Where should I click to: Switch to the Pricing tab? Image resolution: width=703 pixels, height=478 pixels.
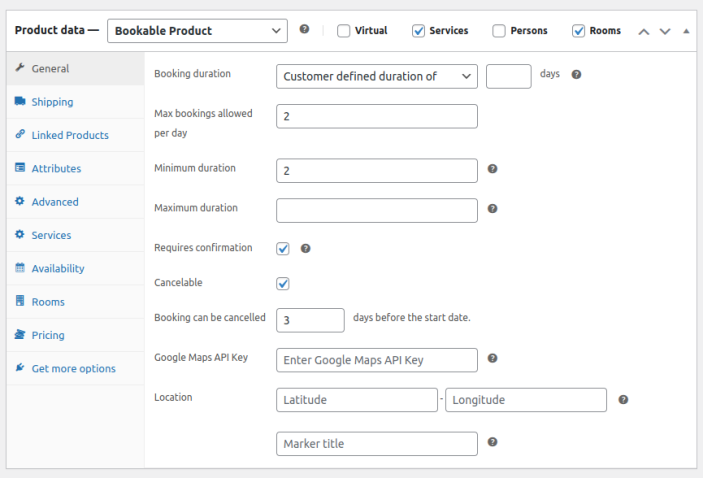[48, 335]
